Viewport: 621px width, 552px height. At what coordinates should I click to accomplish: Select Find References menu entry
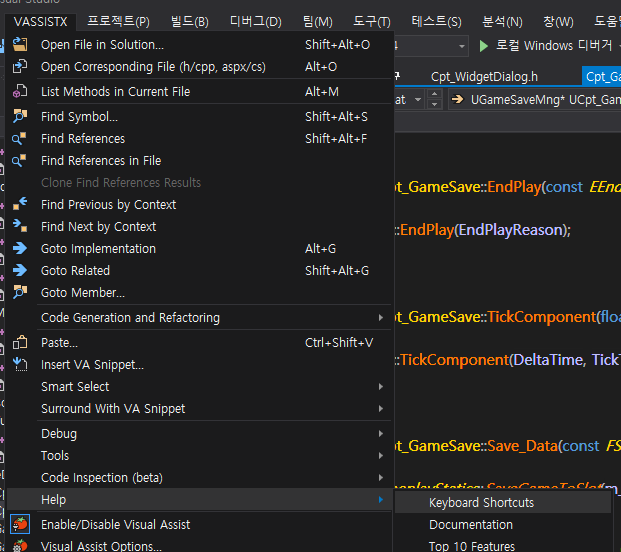[200, 139]
